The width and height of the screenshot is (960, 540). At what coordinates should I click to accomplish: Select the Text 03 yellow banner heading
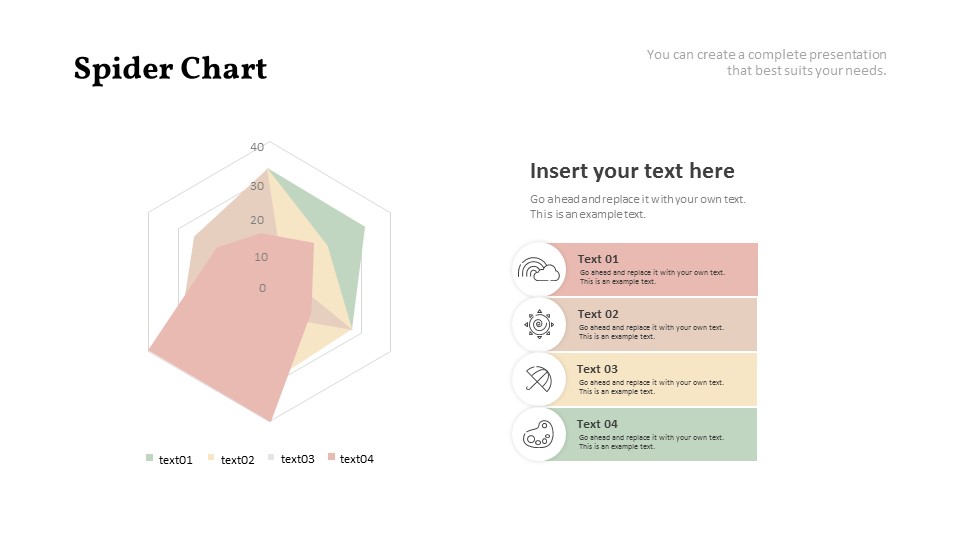597,369
